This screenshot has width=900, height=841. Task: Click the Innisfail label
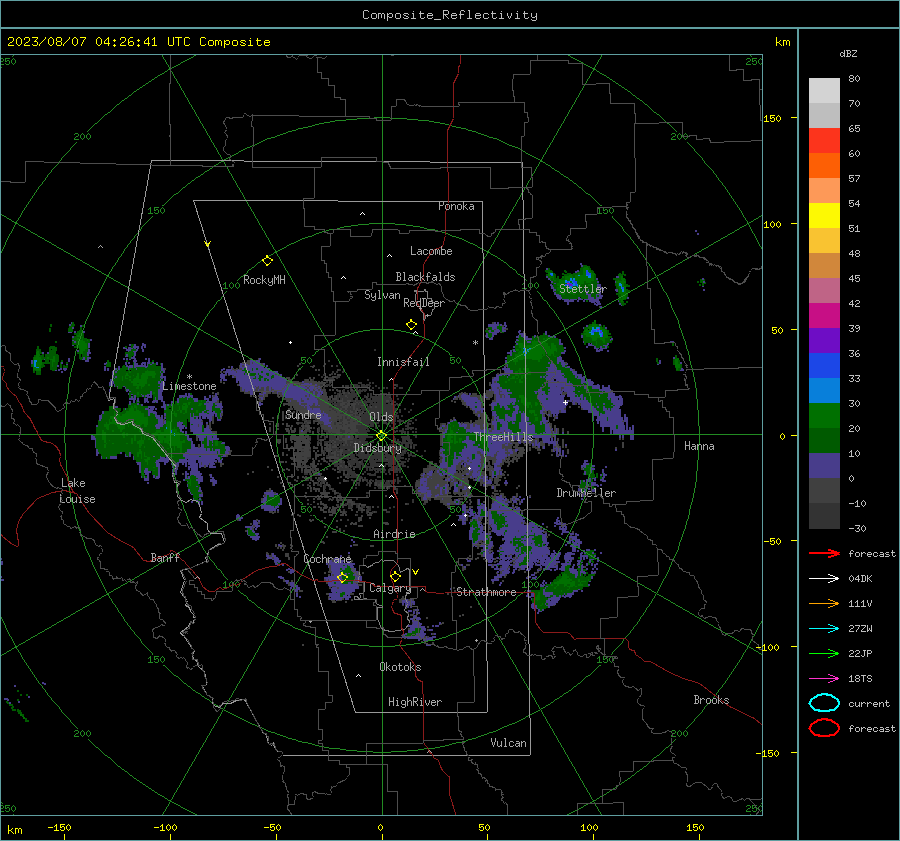[x=403, y=362]
